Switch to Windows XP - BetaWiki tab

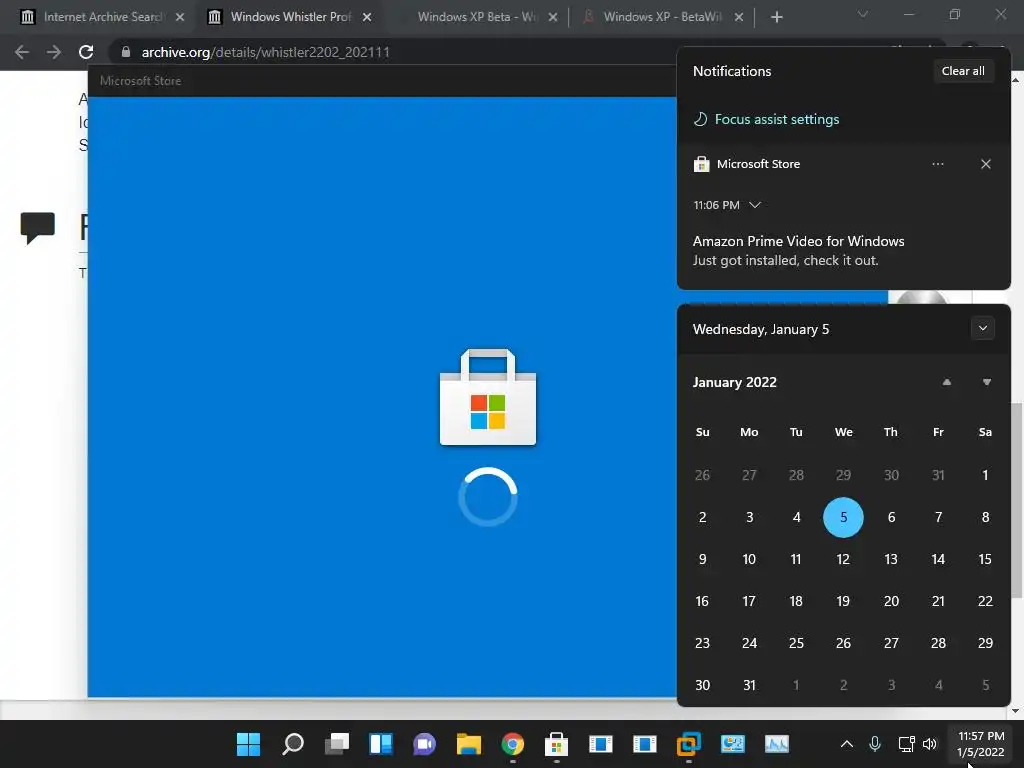[662, 17]
